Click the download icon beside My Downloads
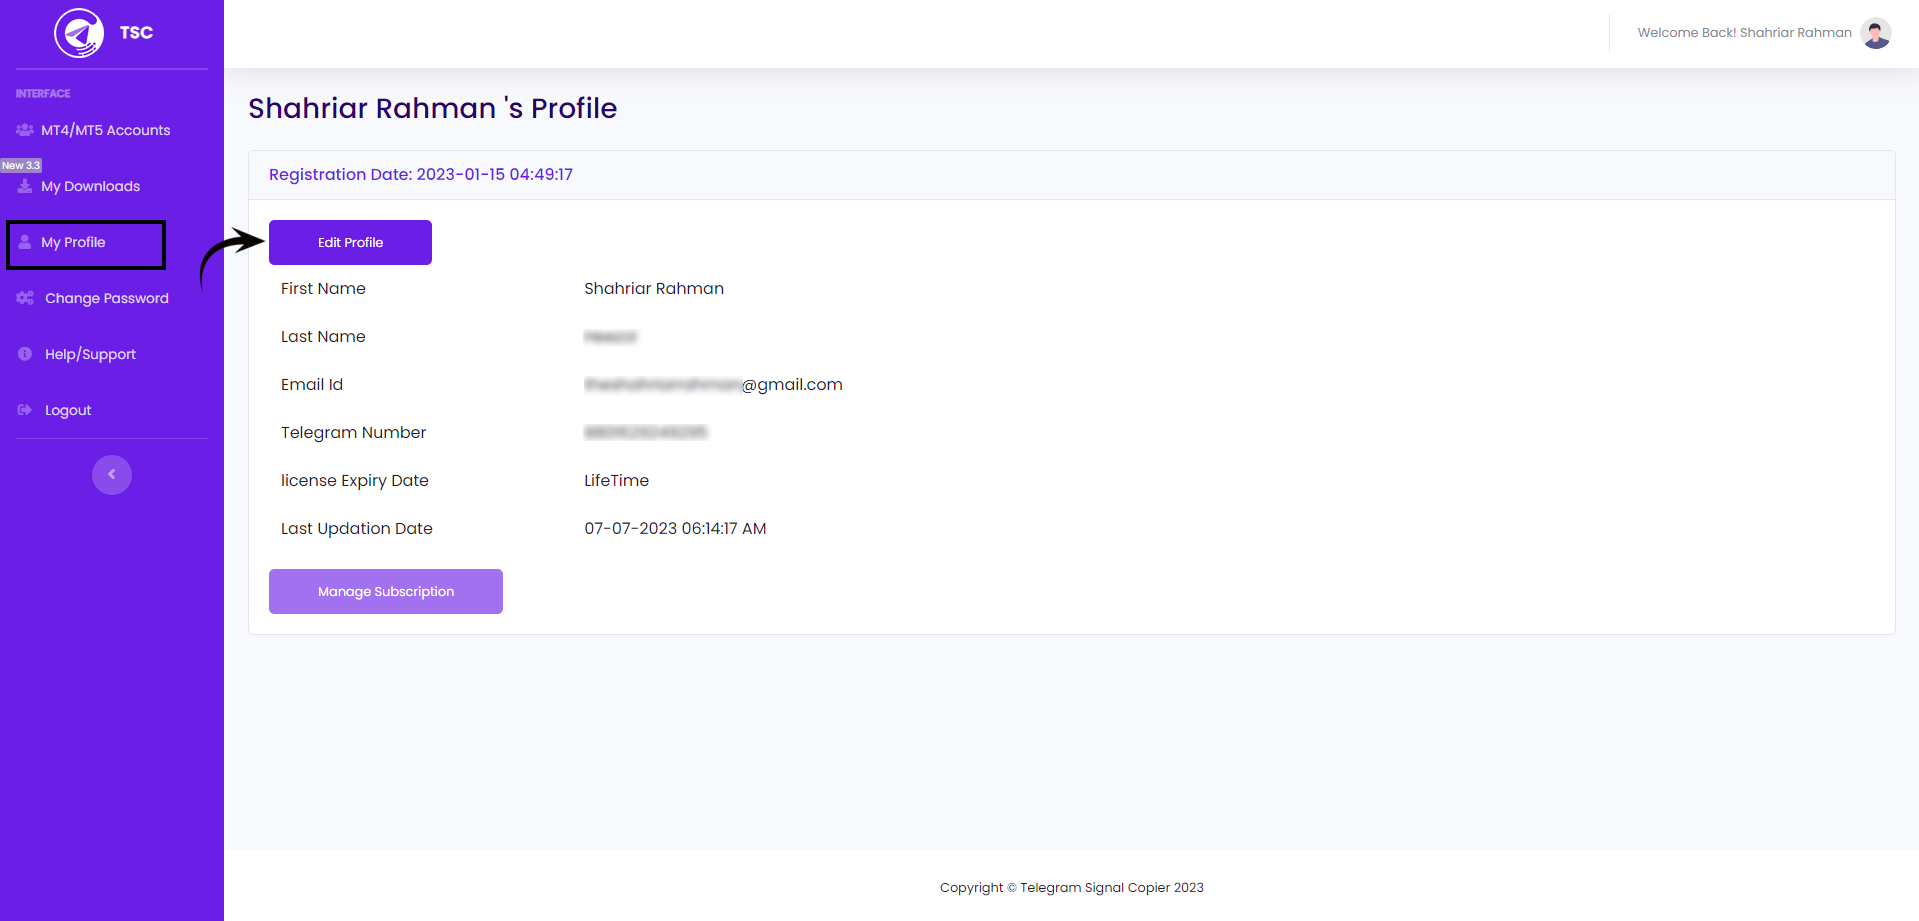Viewport: 1919px width, 921px height. [23, 186]
